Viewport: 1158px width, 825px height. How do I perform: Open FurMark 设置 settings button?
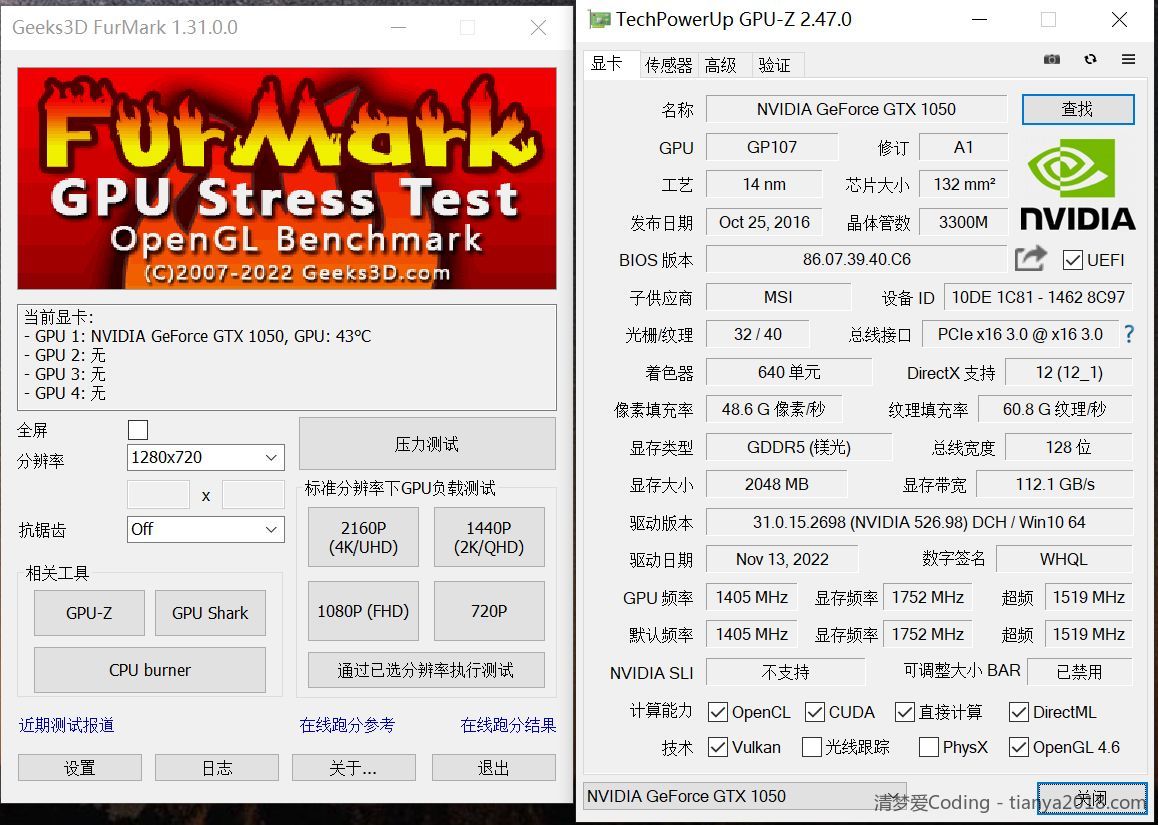79,768
